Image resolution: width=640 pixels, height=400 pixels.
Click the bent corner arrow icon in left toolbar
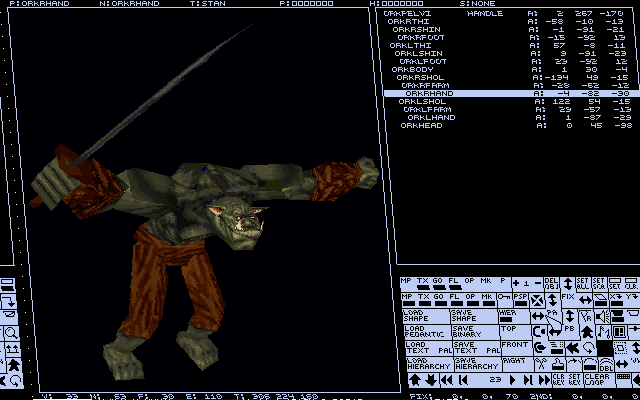coord(9,302)
